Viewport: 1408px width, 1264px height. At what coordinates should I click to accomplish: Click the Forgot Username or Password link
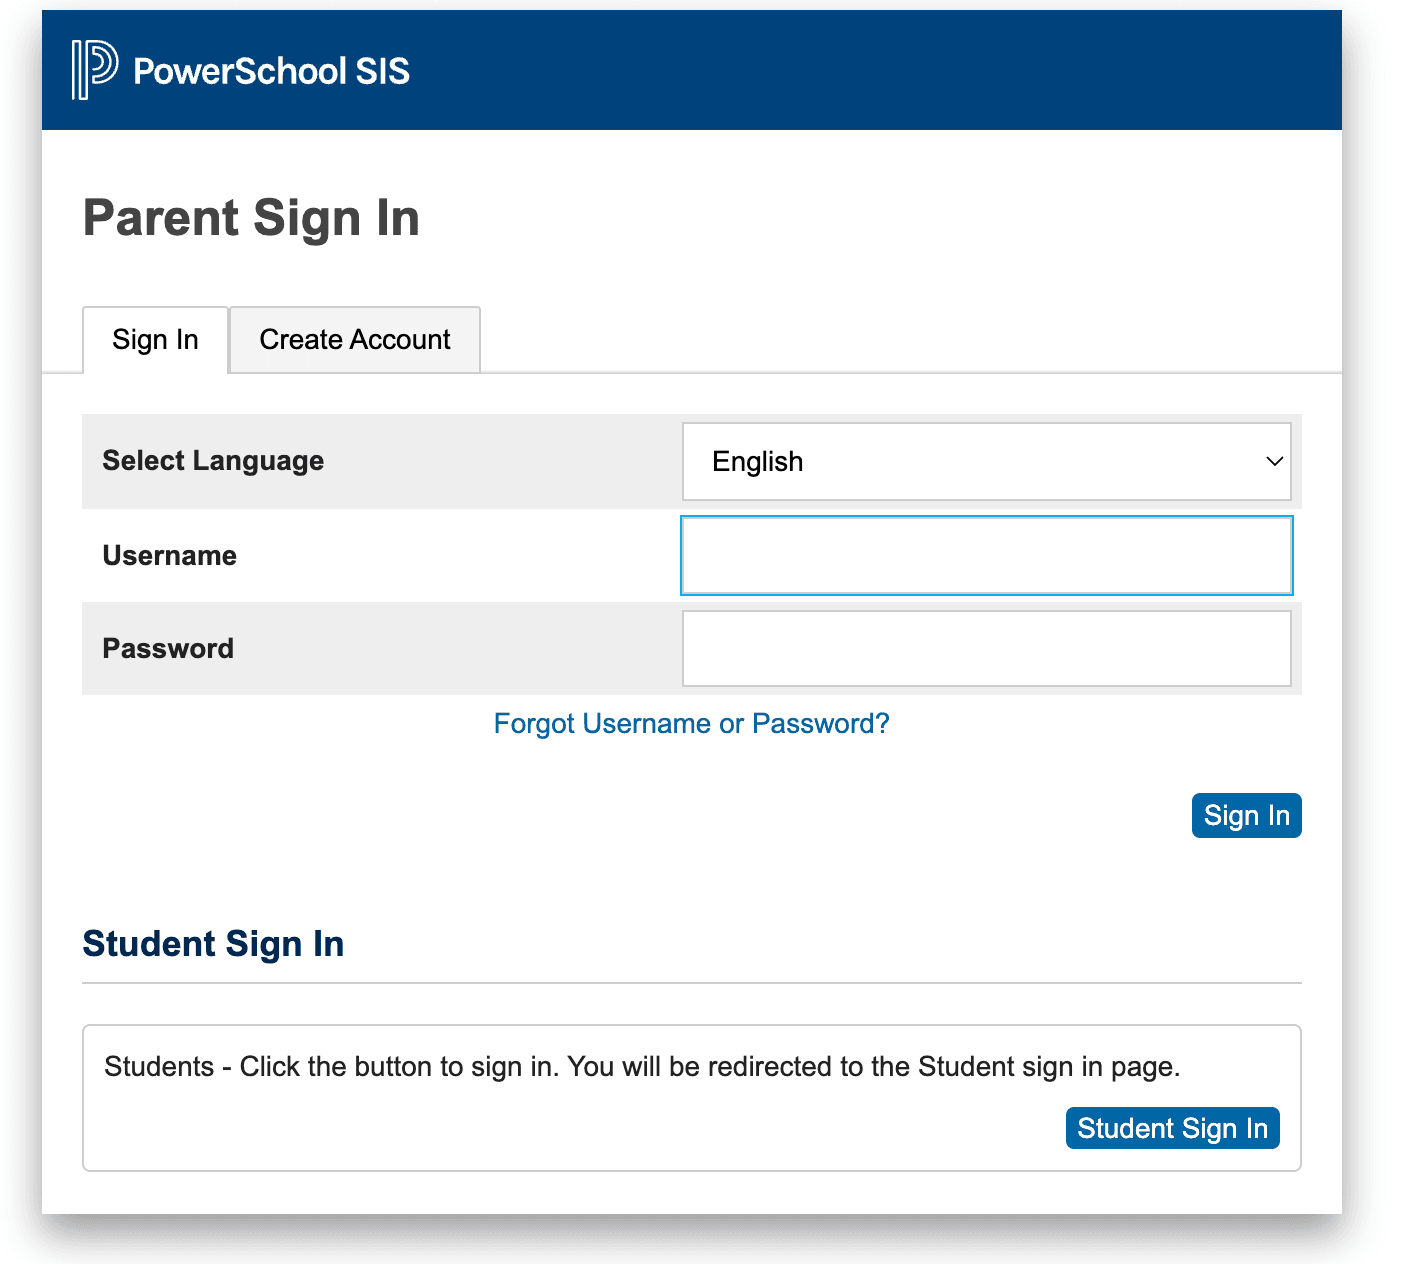pos(691,723)
